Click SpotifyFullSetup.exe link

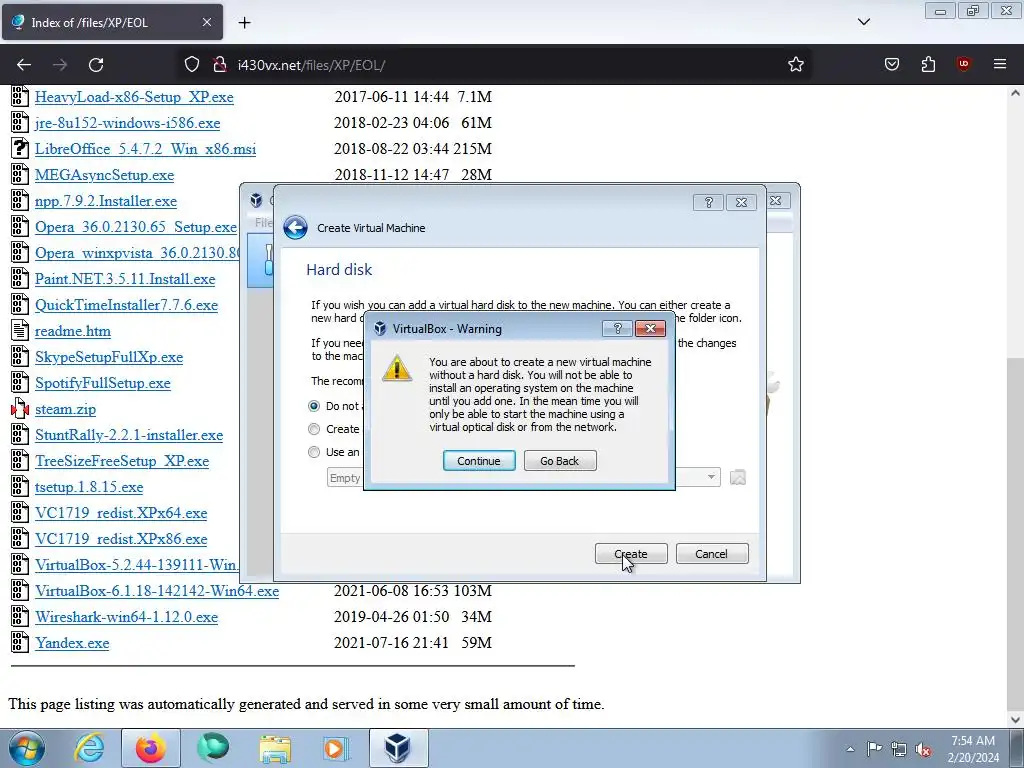click(103, 383)
